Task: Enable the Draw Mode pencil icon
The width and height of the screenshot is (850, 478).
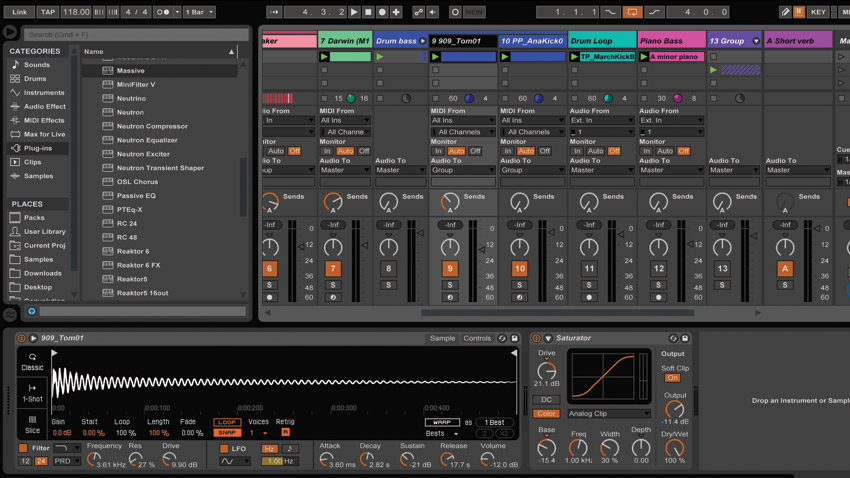Action: tap(784, 12)
